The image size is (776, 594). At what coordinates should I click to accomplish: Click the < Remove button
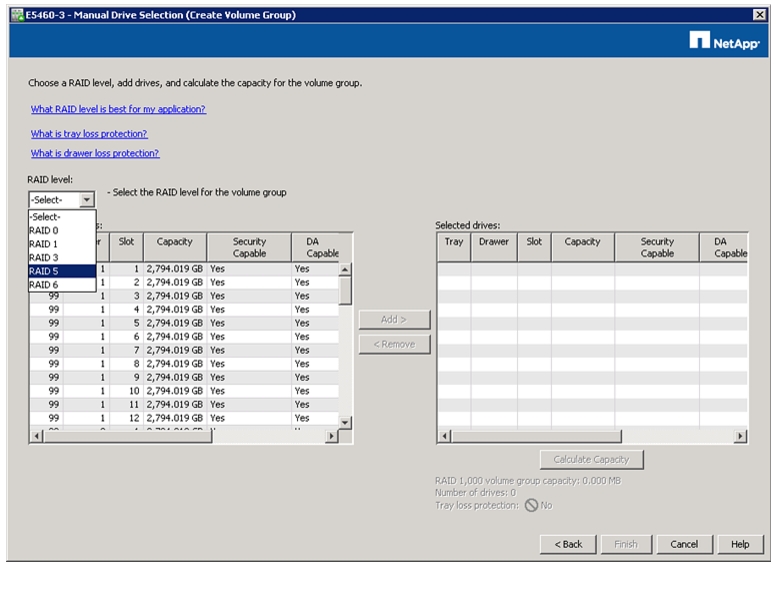[394, 345]
